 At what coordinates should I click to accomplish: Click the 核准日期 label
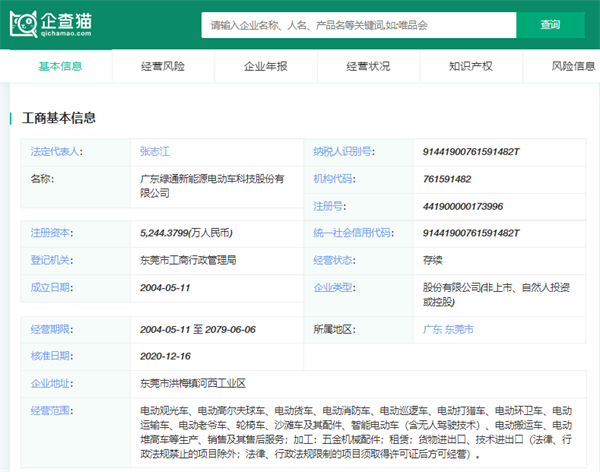coord(52,356)
